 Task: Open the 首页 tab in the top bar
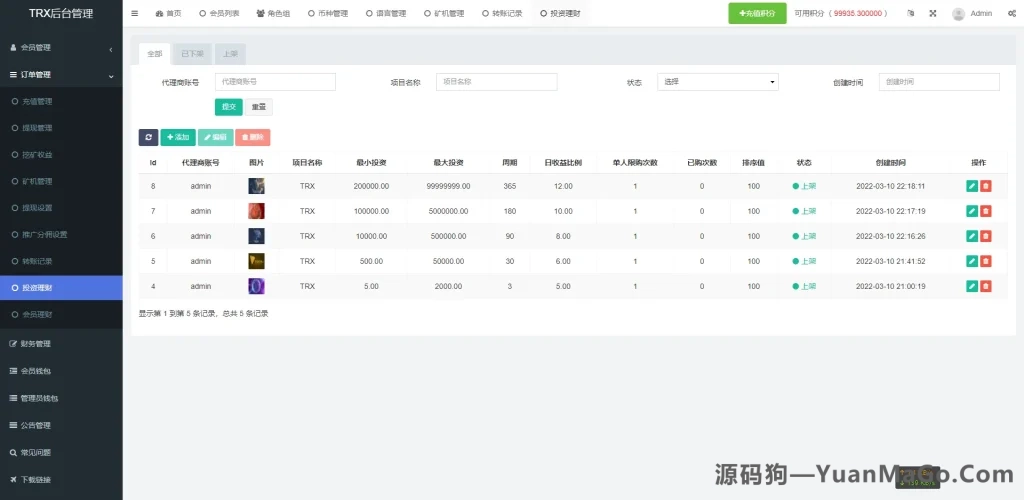click(x=168, y=13)
